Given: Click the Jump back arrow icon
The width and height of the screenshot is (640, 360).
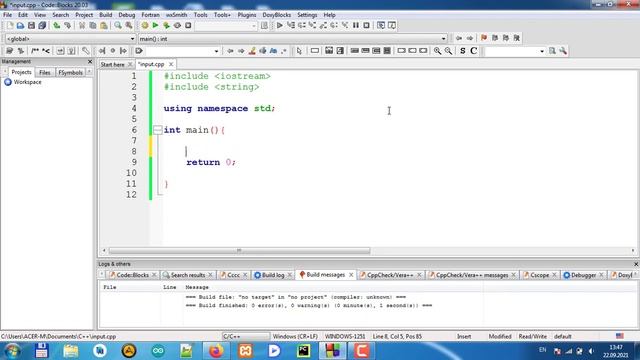Looking at the screenshot, I should (x=459, y=38).
